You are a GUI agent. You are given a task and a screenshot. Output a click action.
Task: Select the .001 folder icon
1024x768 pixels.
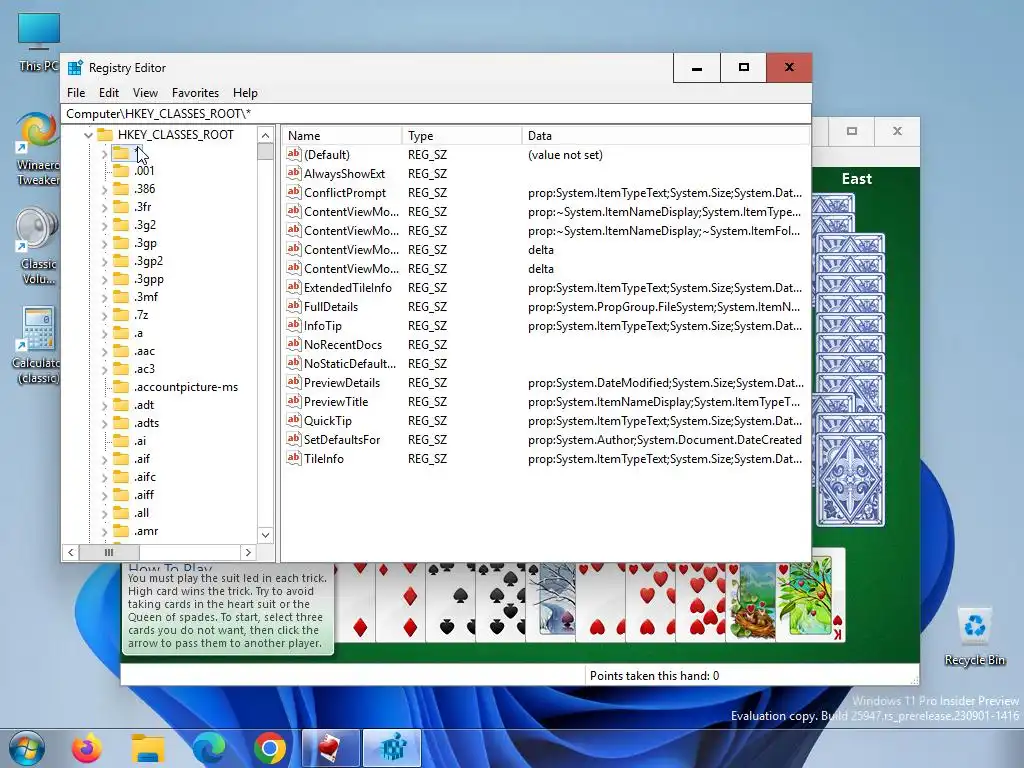tap(121, 170)
